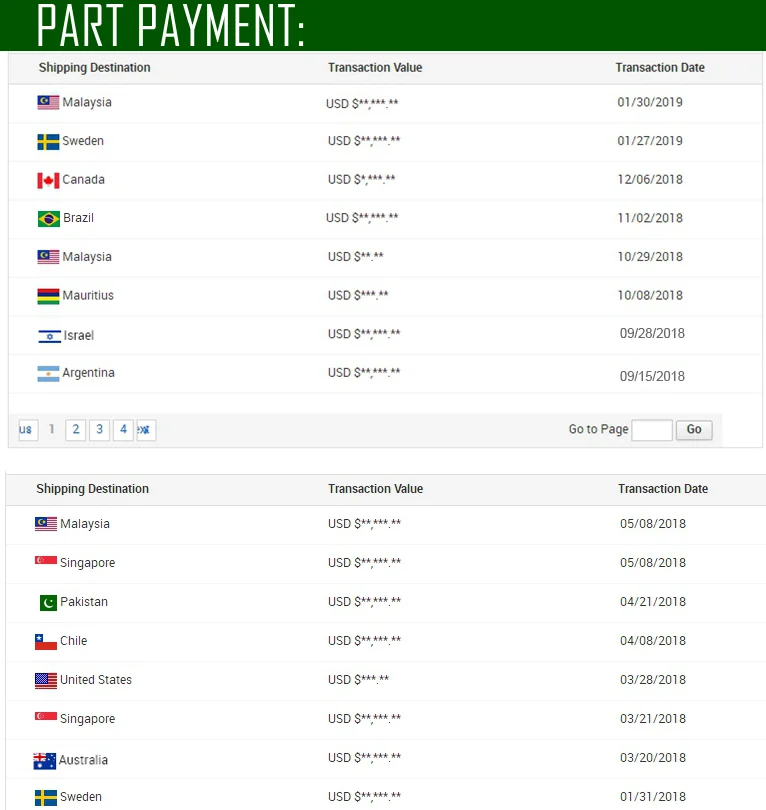
Task: Click the next page pagination button
Action: pos(146,430)
